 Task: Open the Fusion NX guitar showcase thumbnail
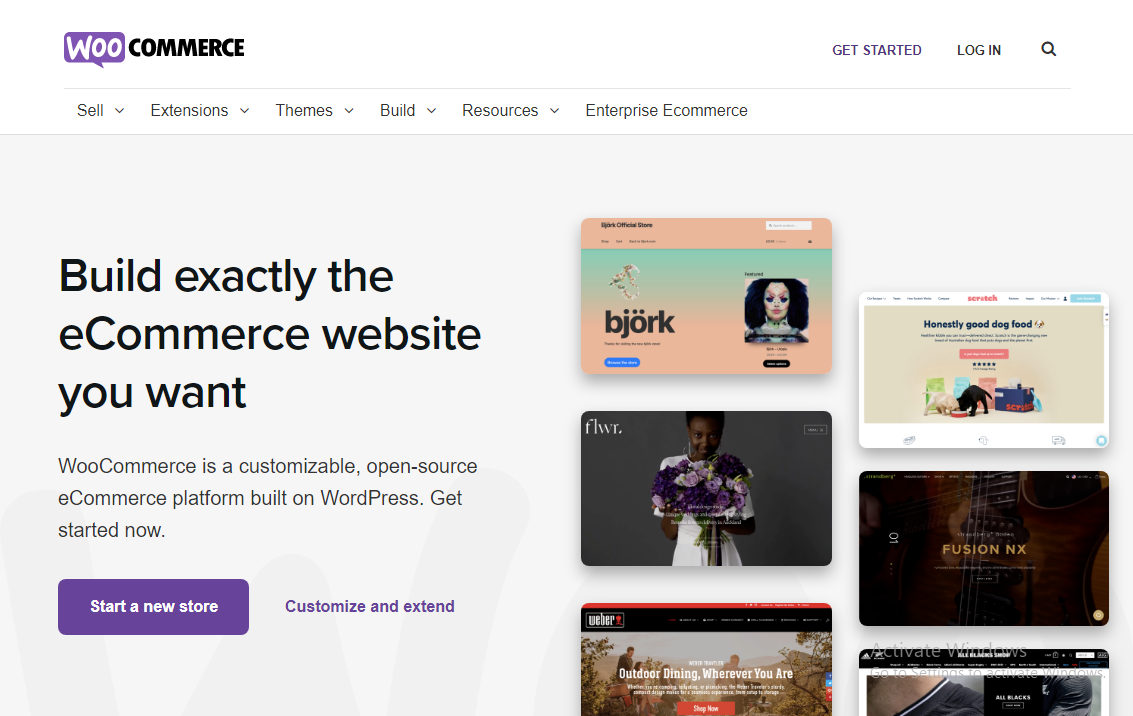pos(983,548)
